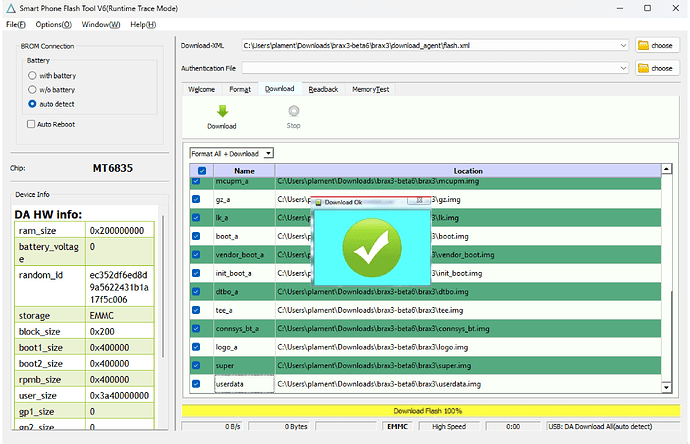Click the tee.img location path
690x444 pixels.
pyautogui.click(x=370, y=310)
